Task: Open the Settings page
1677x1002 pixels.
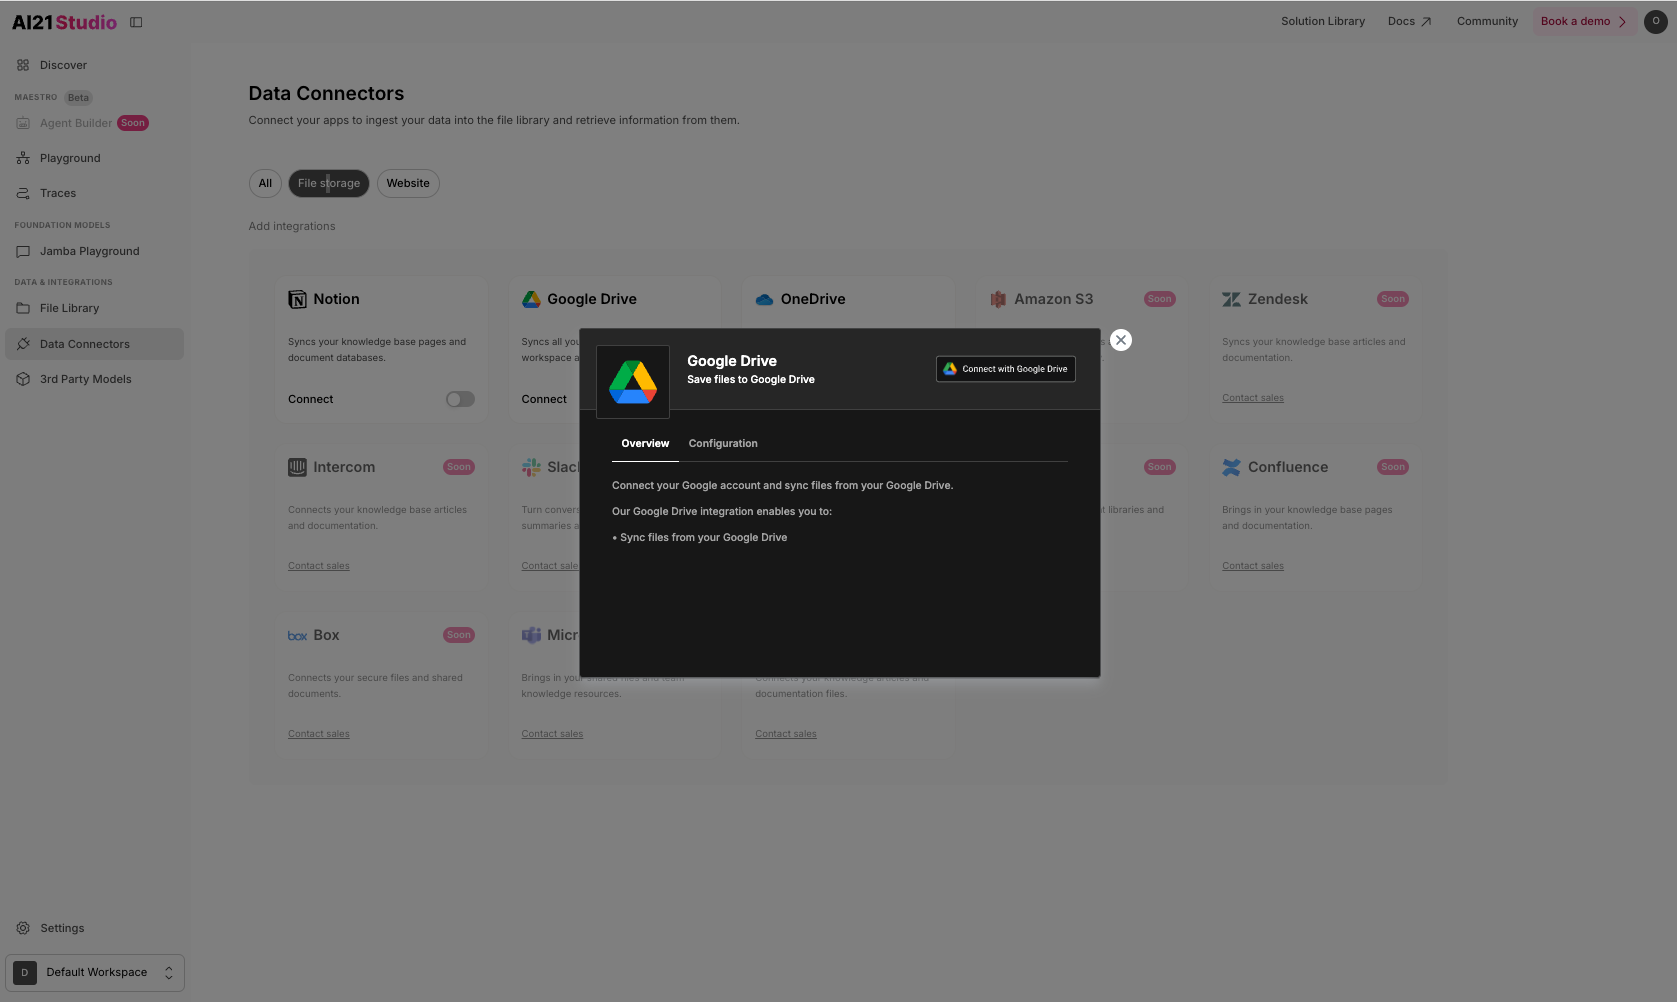Action: pos(63,927)
